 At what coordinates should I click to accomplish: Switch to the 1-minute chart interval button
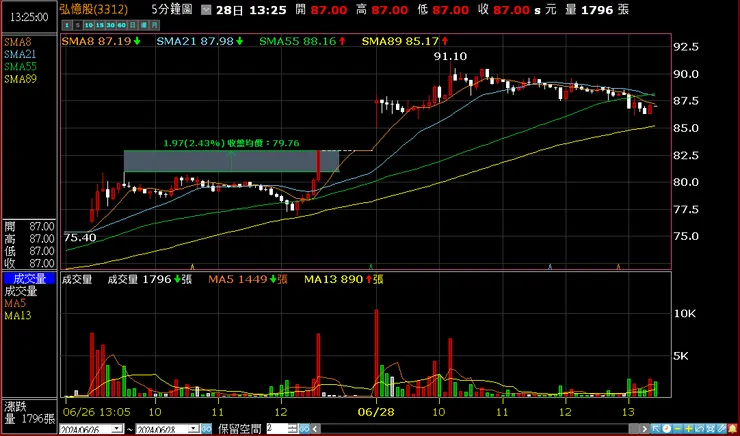67,25
